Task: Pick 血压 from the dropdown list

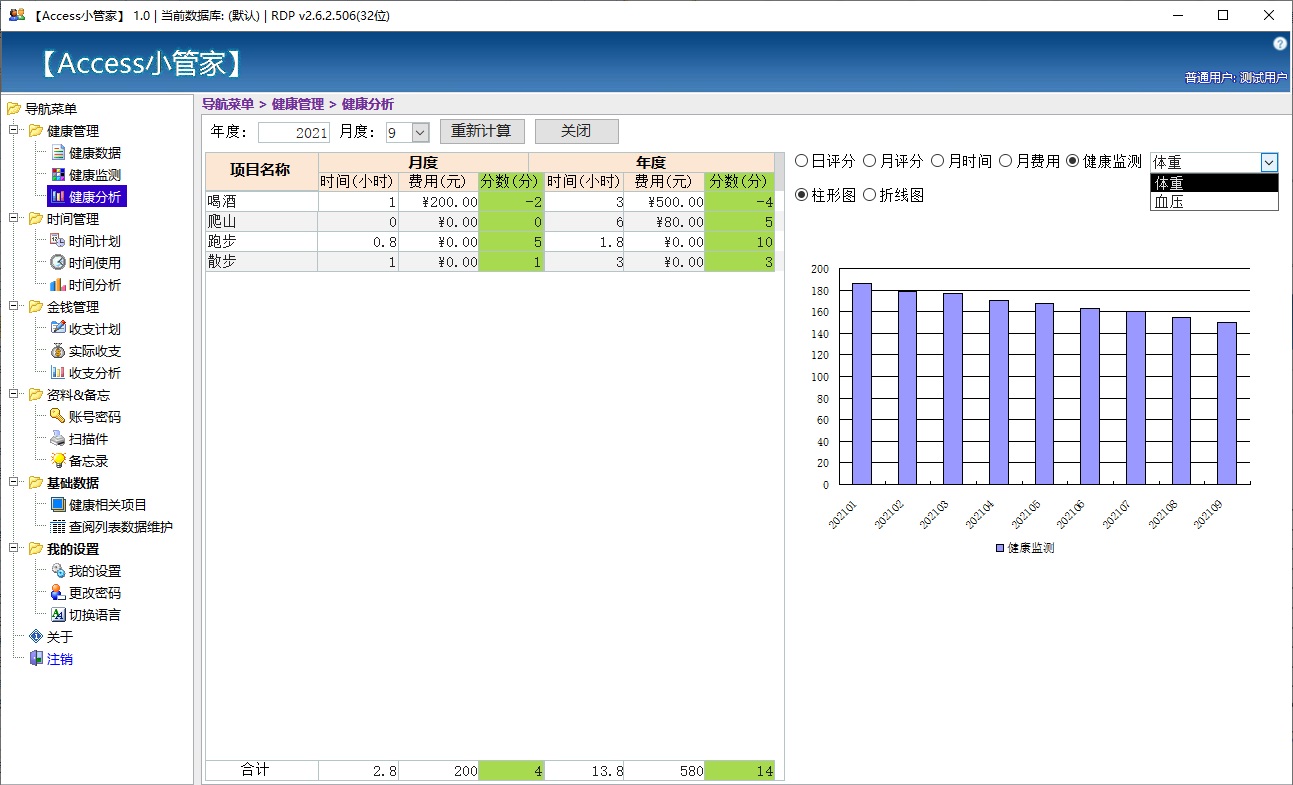Action: [x=1214, y=201]
